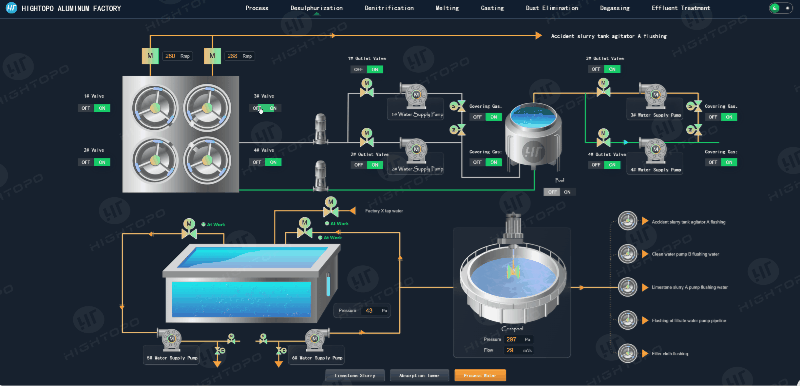Image resolution: width=800 pixels, height=386 pixels.
Task: Select the 3# Water Supply Pump icon
Action: coord(653,95)
